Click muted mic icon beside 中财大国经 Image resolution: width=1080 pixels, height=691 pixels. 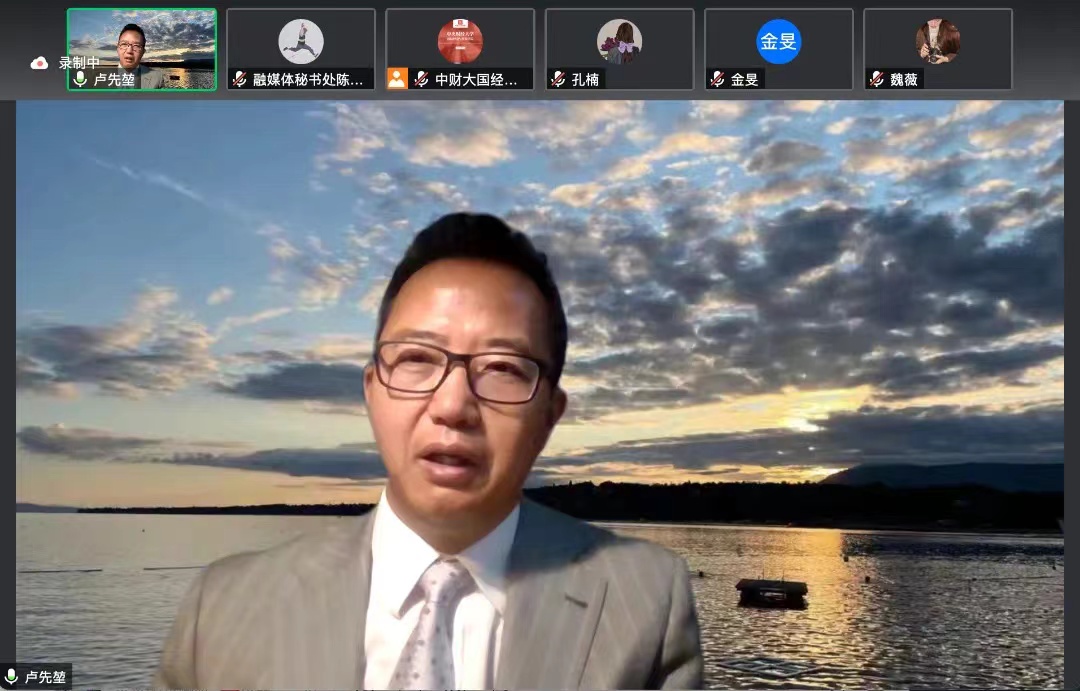point(422,79)
